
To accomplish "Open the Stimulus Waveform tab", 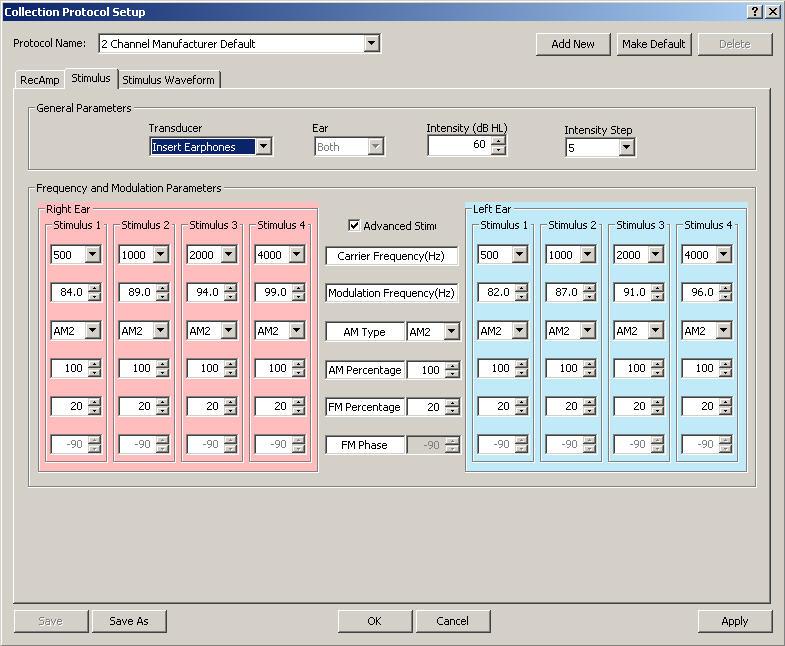I will (x=168, y=80).
